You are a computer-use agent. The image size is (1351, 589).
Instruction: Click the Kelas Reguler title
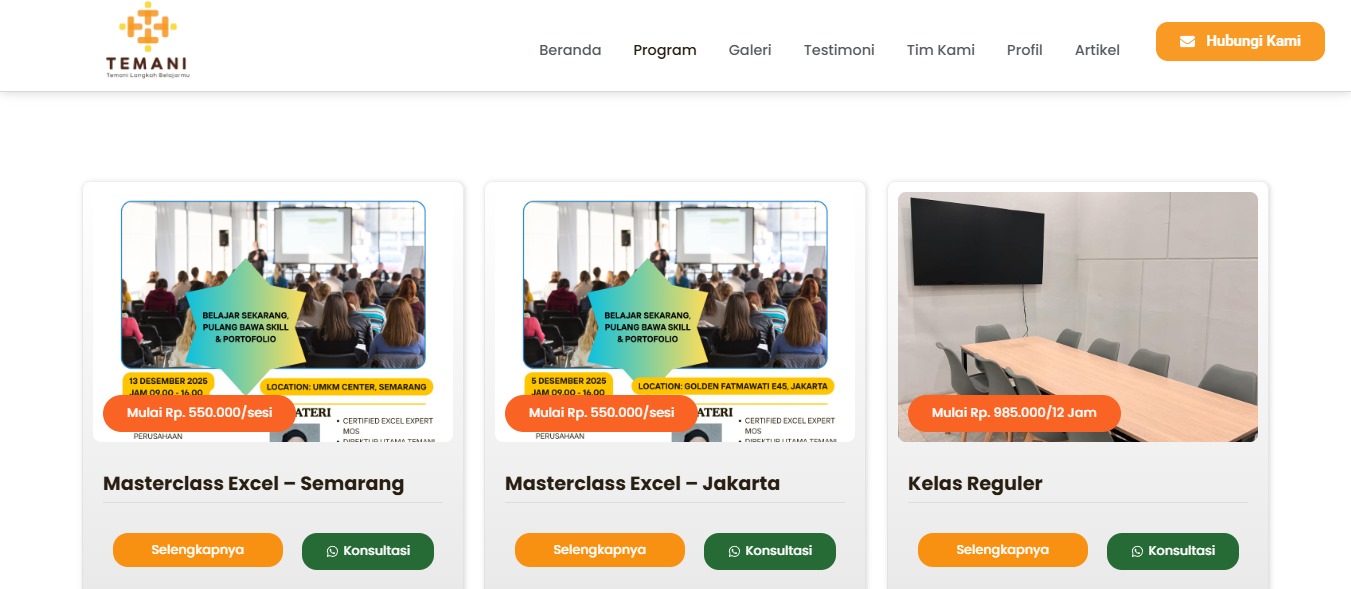975,484
